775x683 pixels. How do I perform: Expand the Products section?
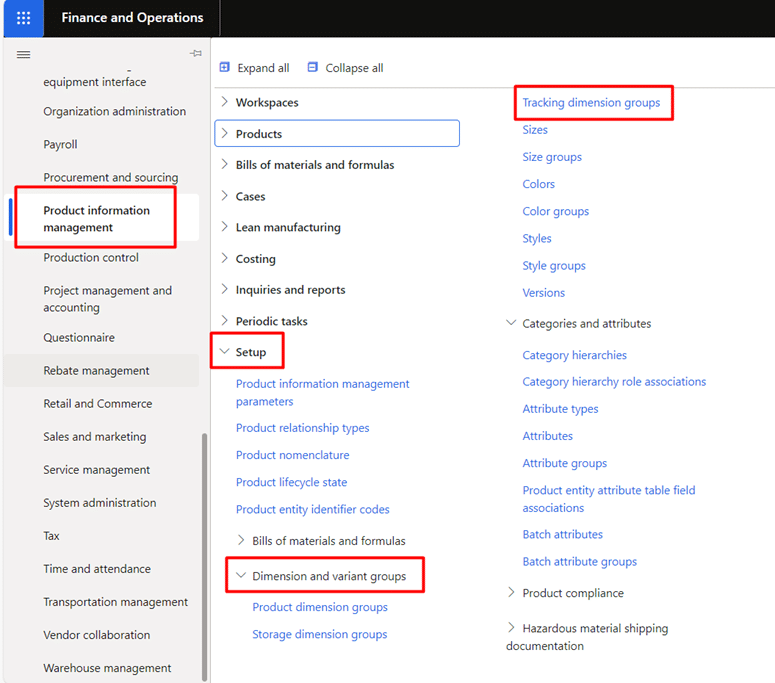tap(224, 133)
